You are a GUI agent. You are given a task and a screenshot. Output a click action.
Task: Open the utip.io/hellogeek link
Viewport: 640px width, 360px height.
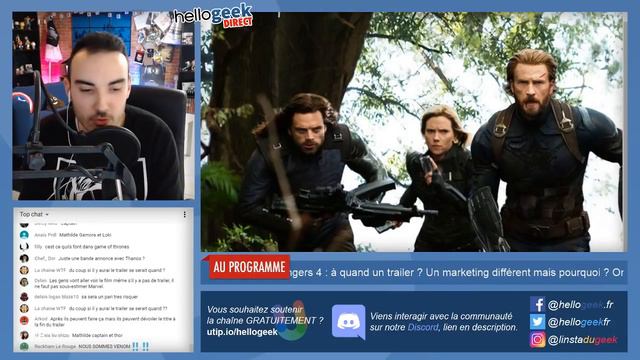point(242,332)
